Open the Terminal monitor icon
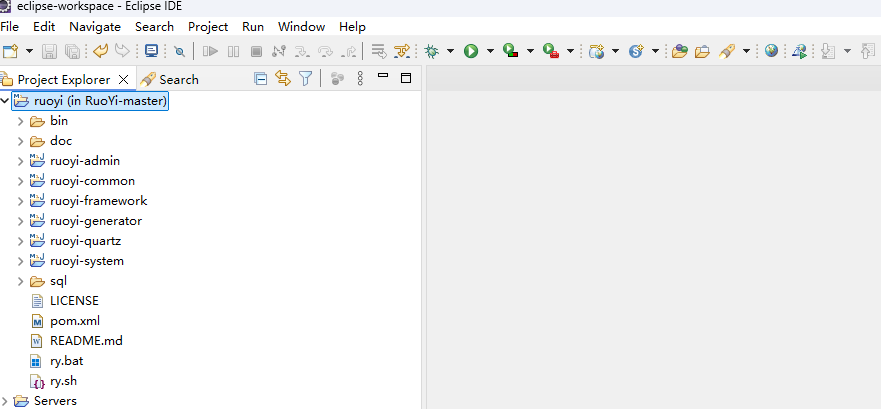 point(151,51)
